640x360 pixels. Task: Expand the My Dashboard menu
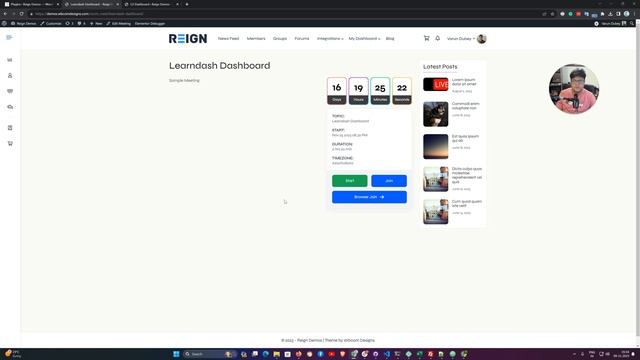(x=364, y=39)
